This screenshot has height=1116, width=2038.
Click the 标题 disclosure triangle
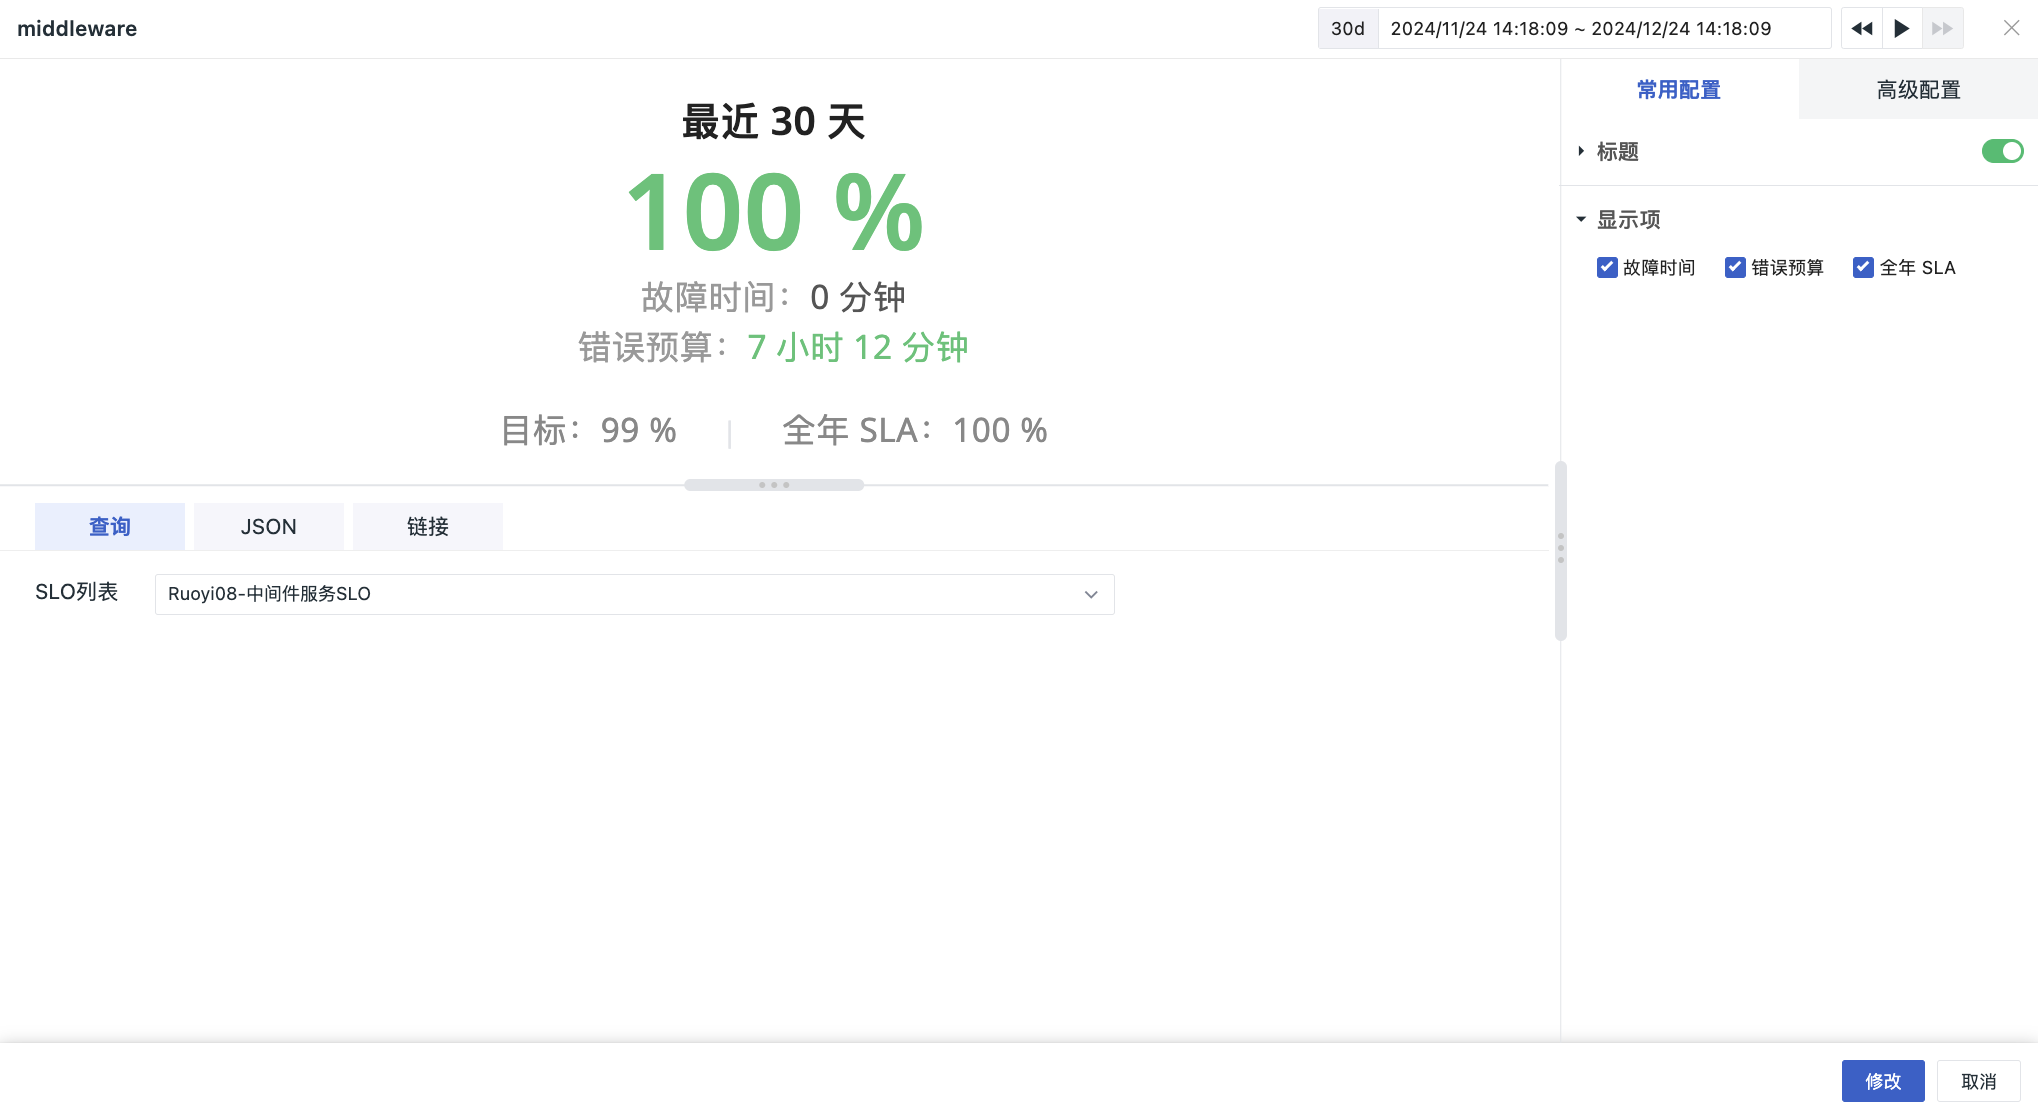[1581, 151]
